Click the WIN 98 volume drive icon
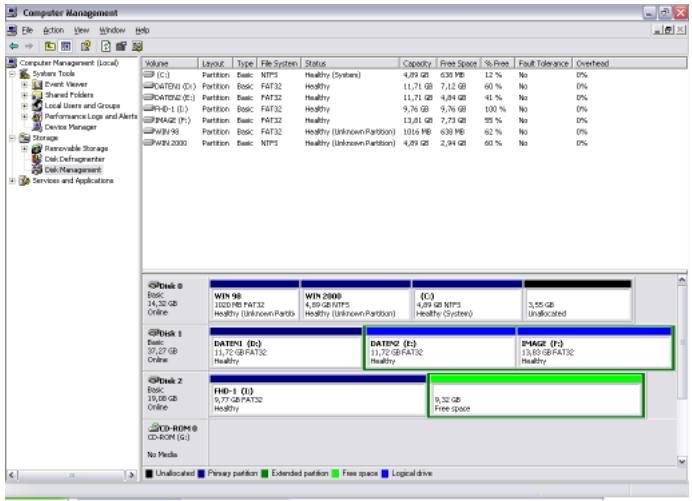The width and height of the screenshot is (692, 501). point(149,131)
